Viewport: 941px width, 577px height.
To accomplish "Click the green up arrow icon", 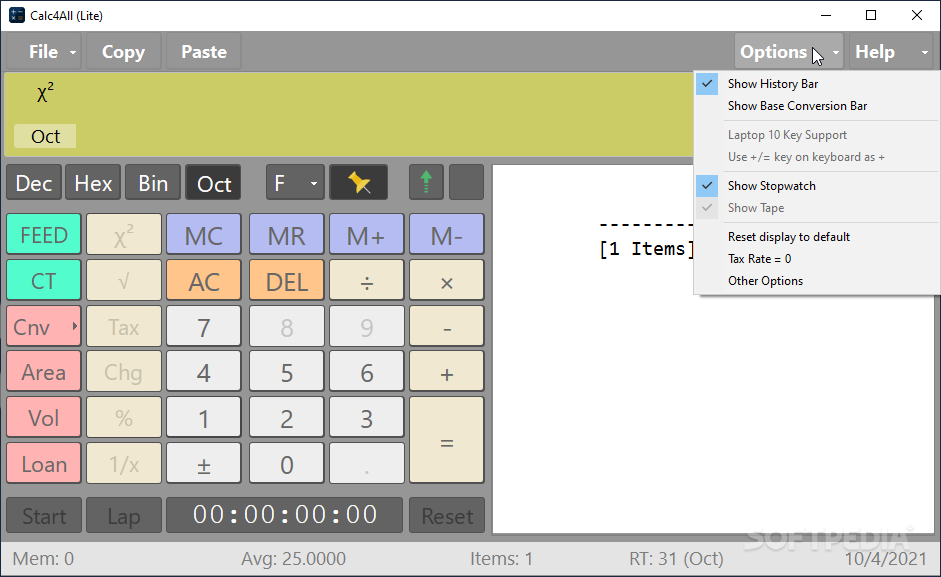I will [426, 183].
